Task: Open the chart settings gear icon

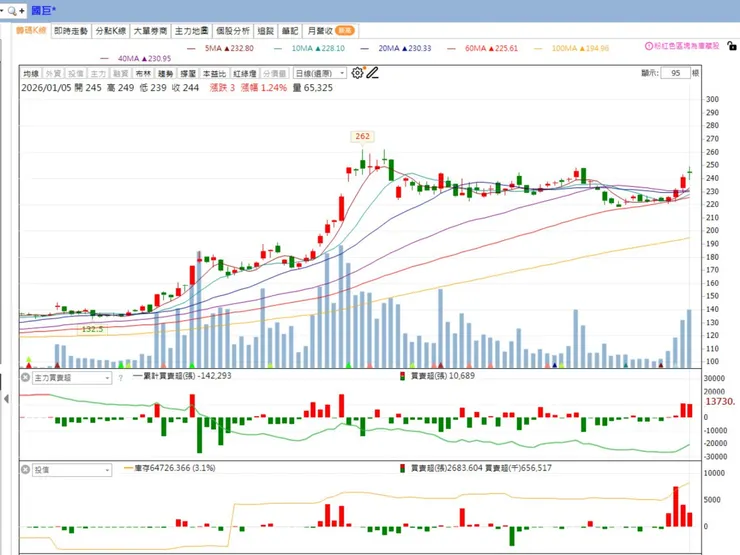Action: [x=357, y=73]
